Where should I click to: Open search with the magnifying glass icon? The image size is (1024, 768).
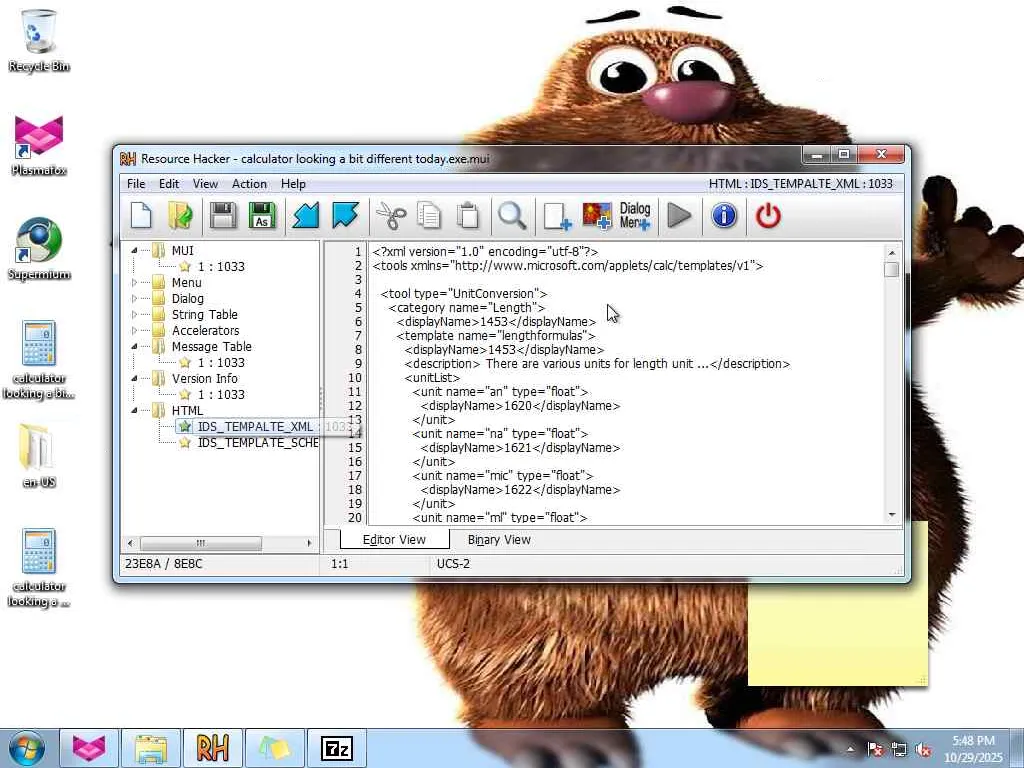(x=512, y=216)
